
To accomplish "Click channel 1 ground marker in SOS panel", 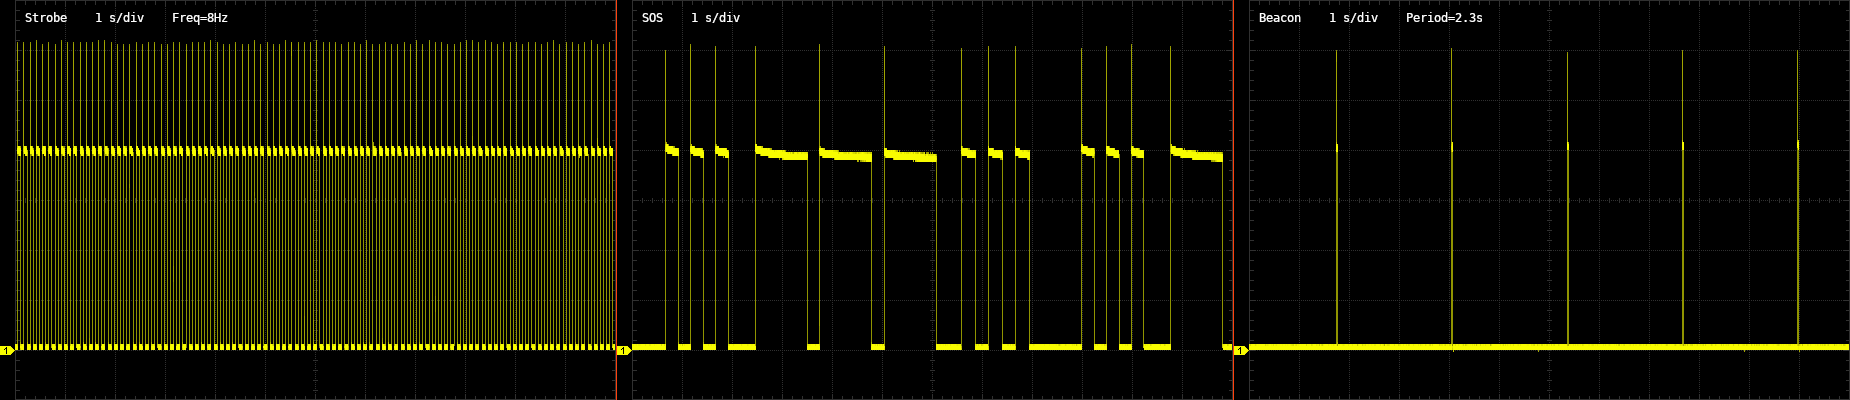I will click(x=623, y=350).
